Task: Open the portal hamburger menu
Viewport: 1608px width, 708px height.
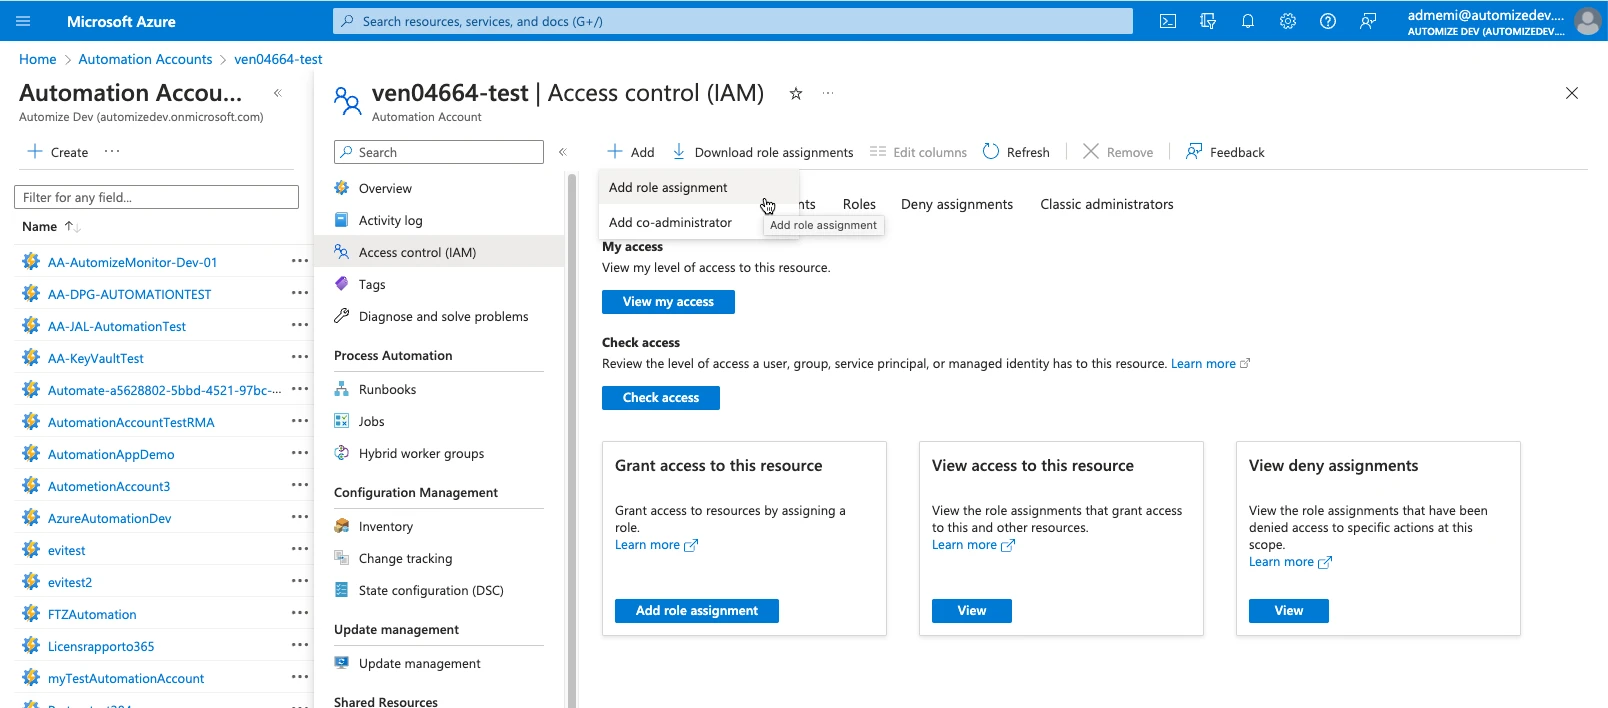Action: [x=24, y=21]
